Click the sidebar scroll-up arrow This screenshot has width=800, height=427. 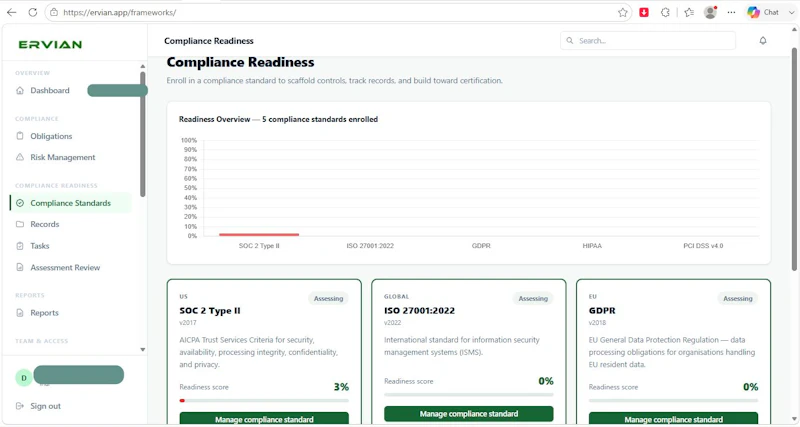click(143, 66)
